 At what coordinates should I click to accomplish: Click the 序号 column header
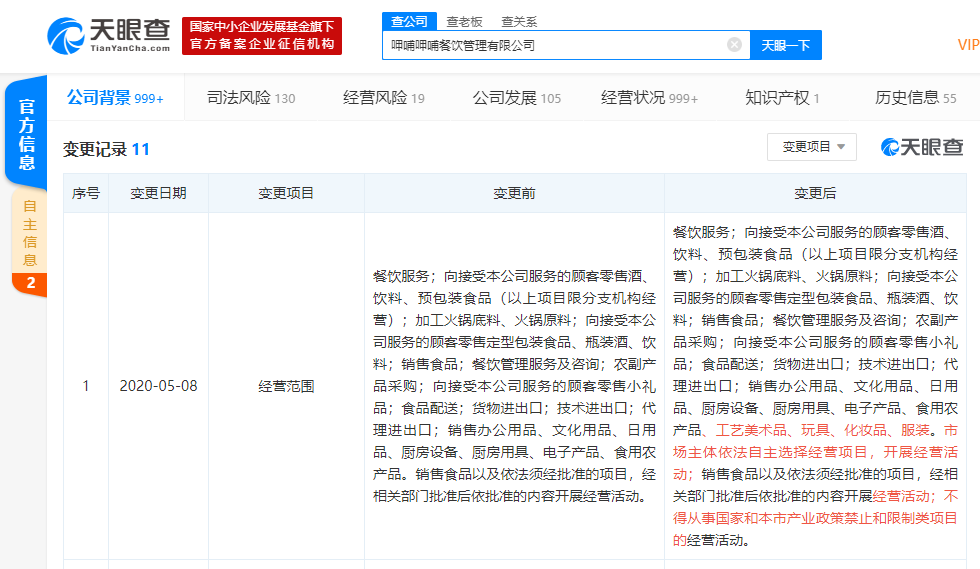[86, 193]
